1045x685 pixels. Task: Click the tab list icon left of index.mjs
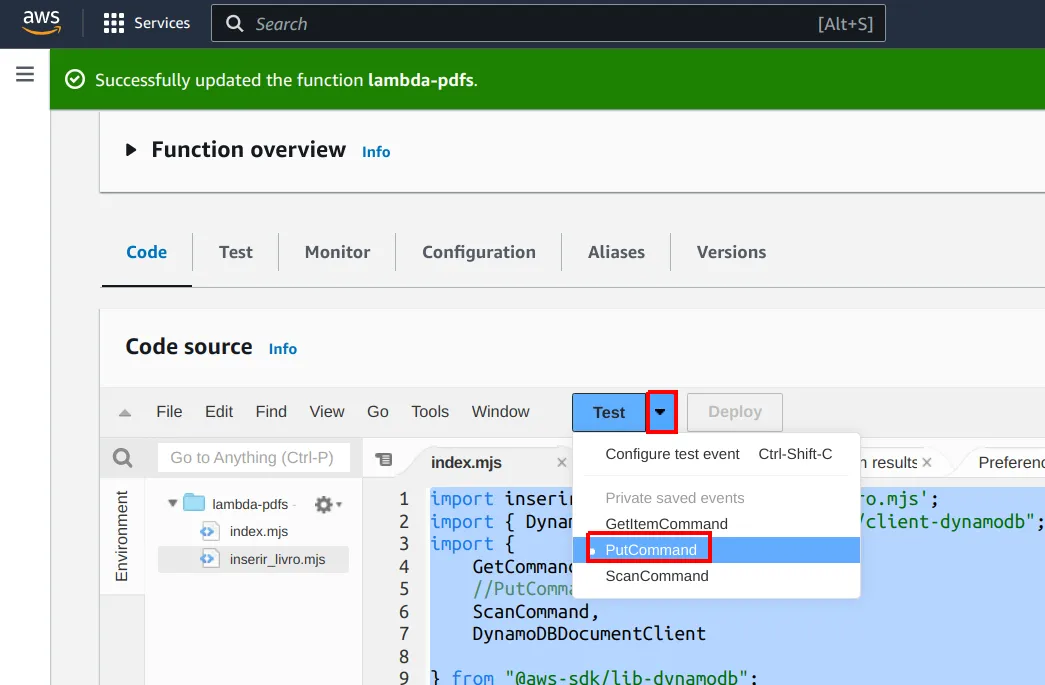click(384, 459)
